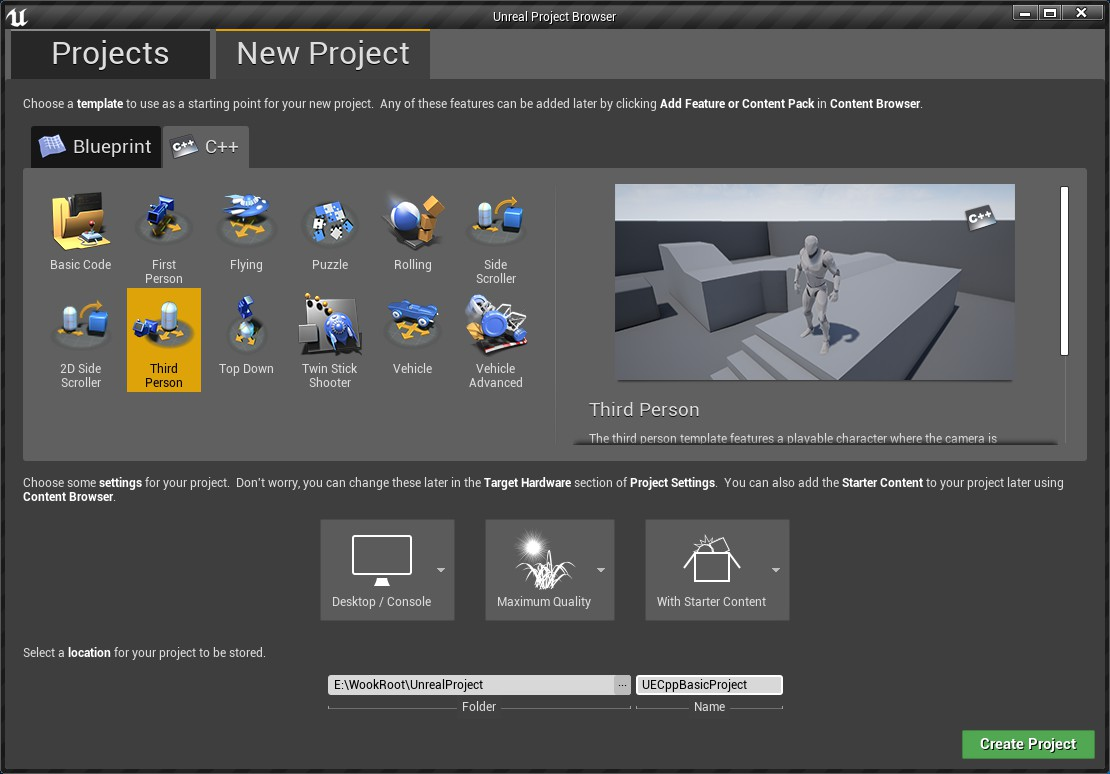Select the Basic Code template
1110x774 pixels.
(x=80, y=233)
